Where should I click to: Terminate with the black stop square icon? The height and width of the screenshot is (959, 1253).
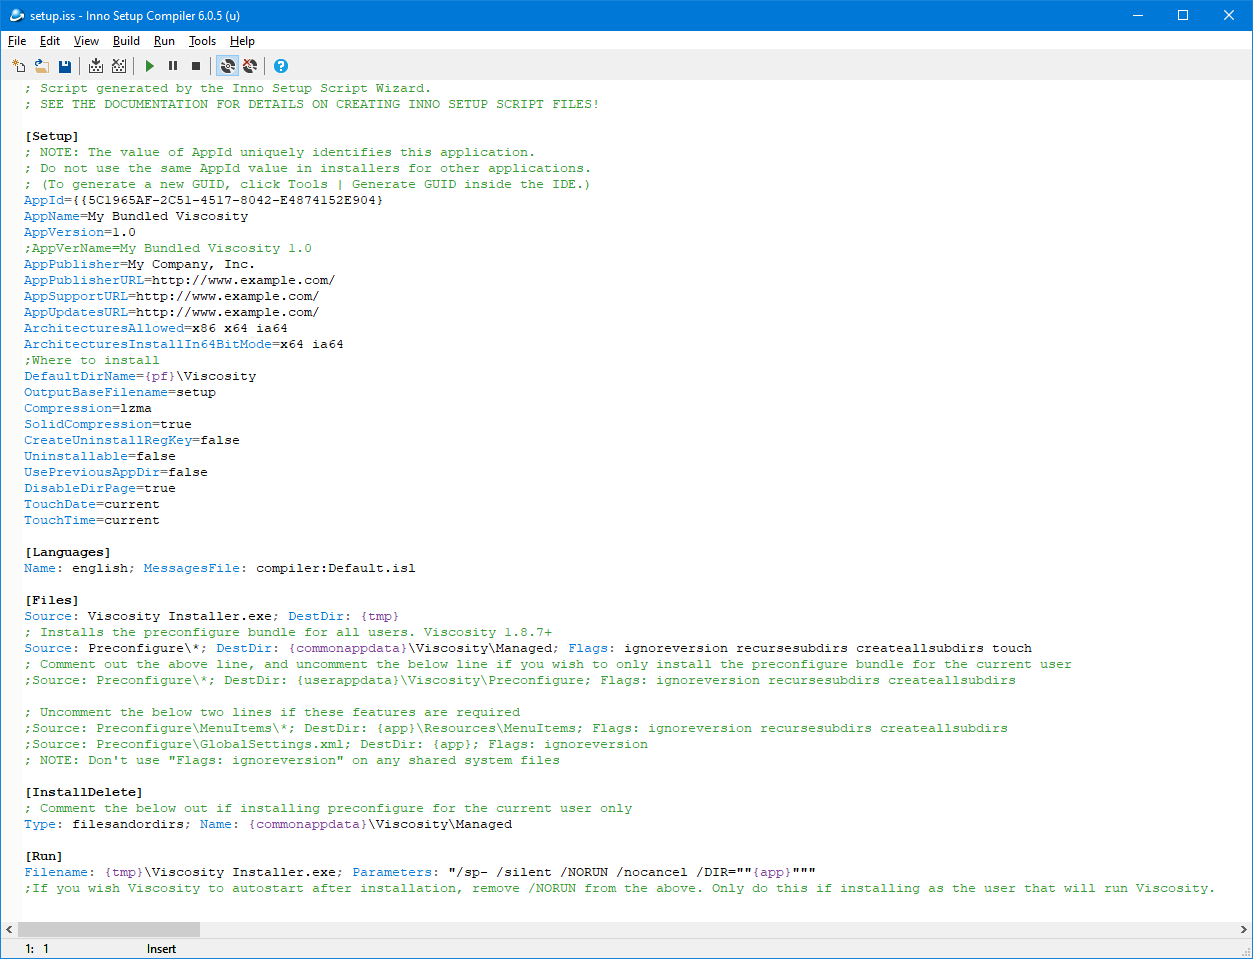[x=196, y=66]
